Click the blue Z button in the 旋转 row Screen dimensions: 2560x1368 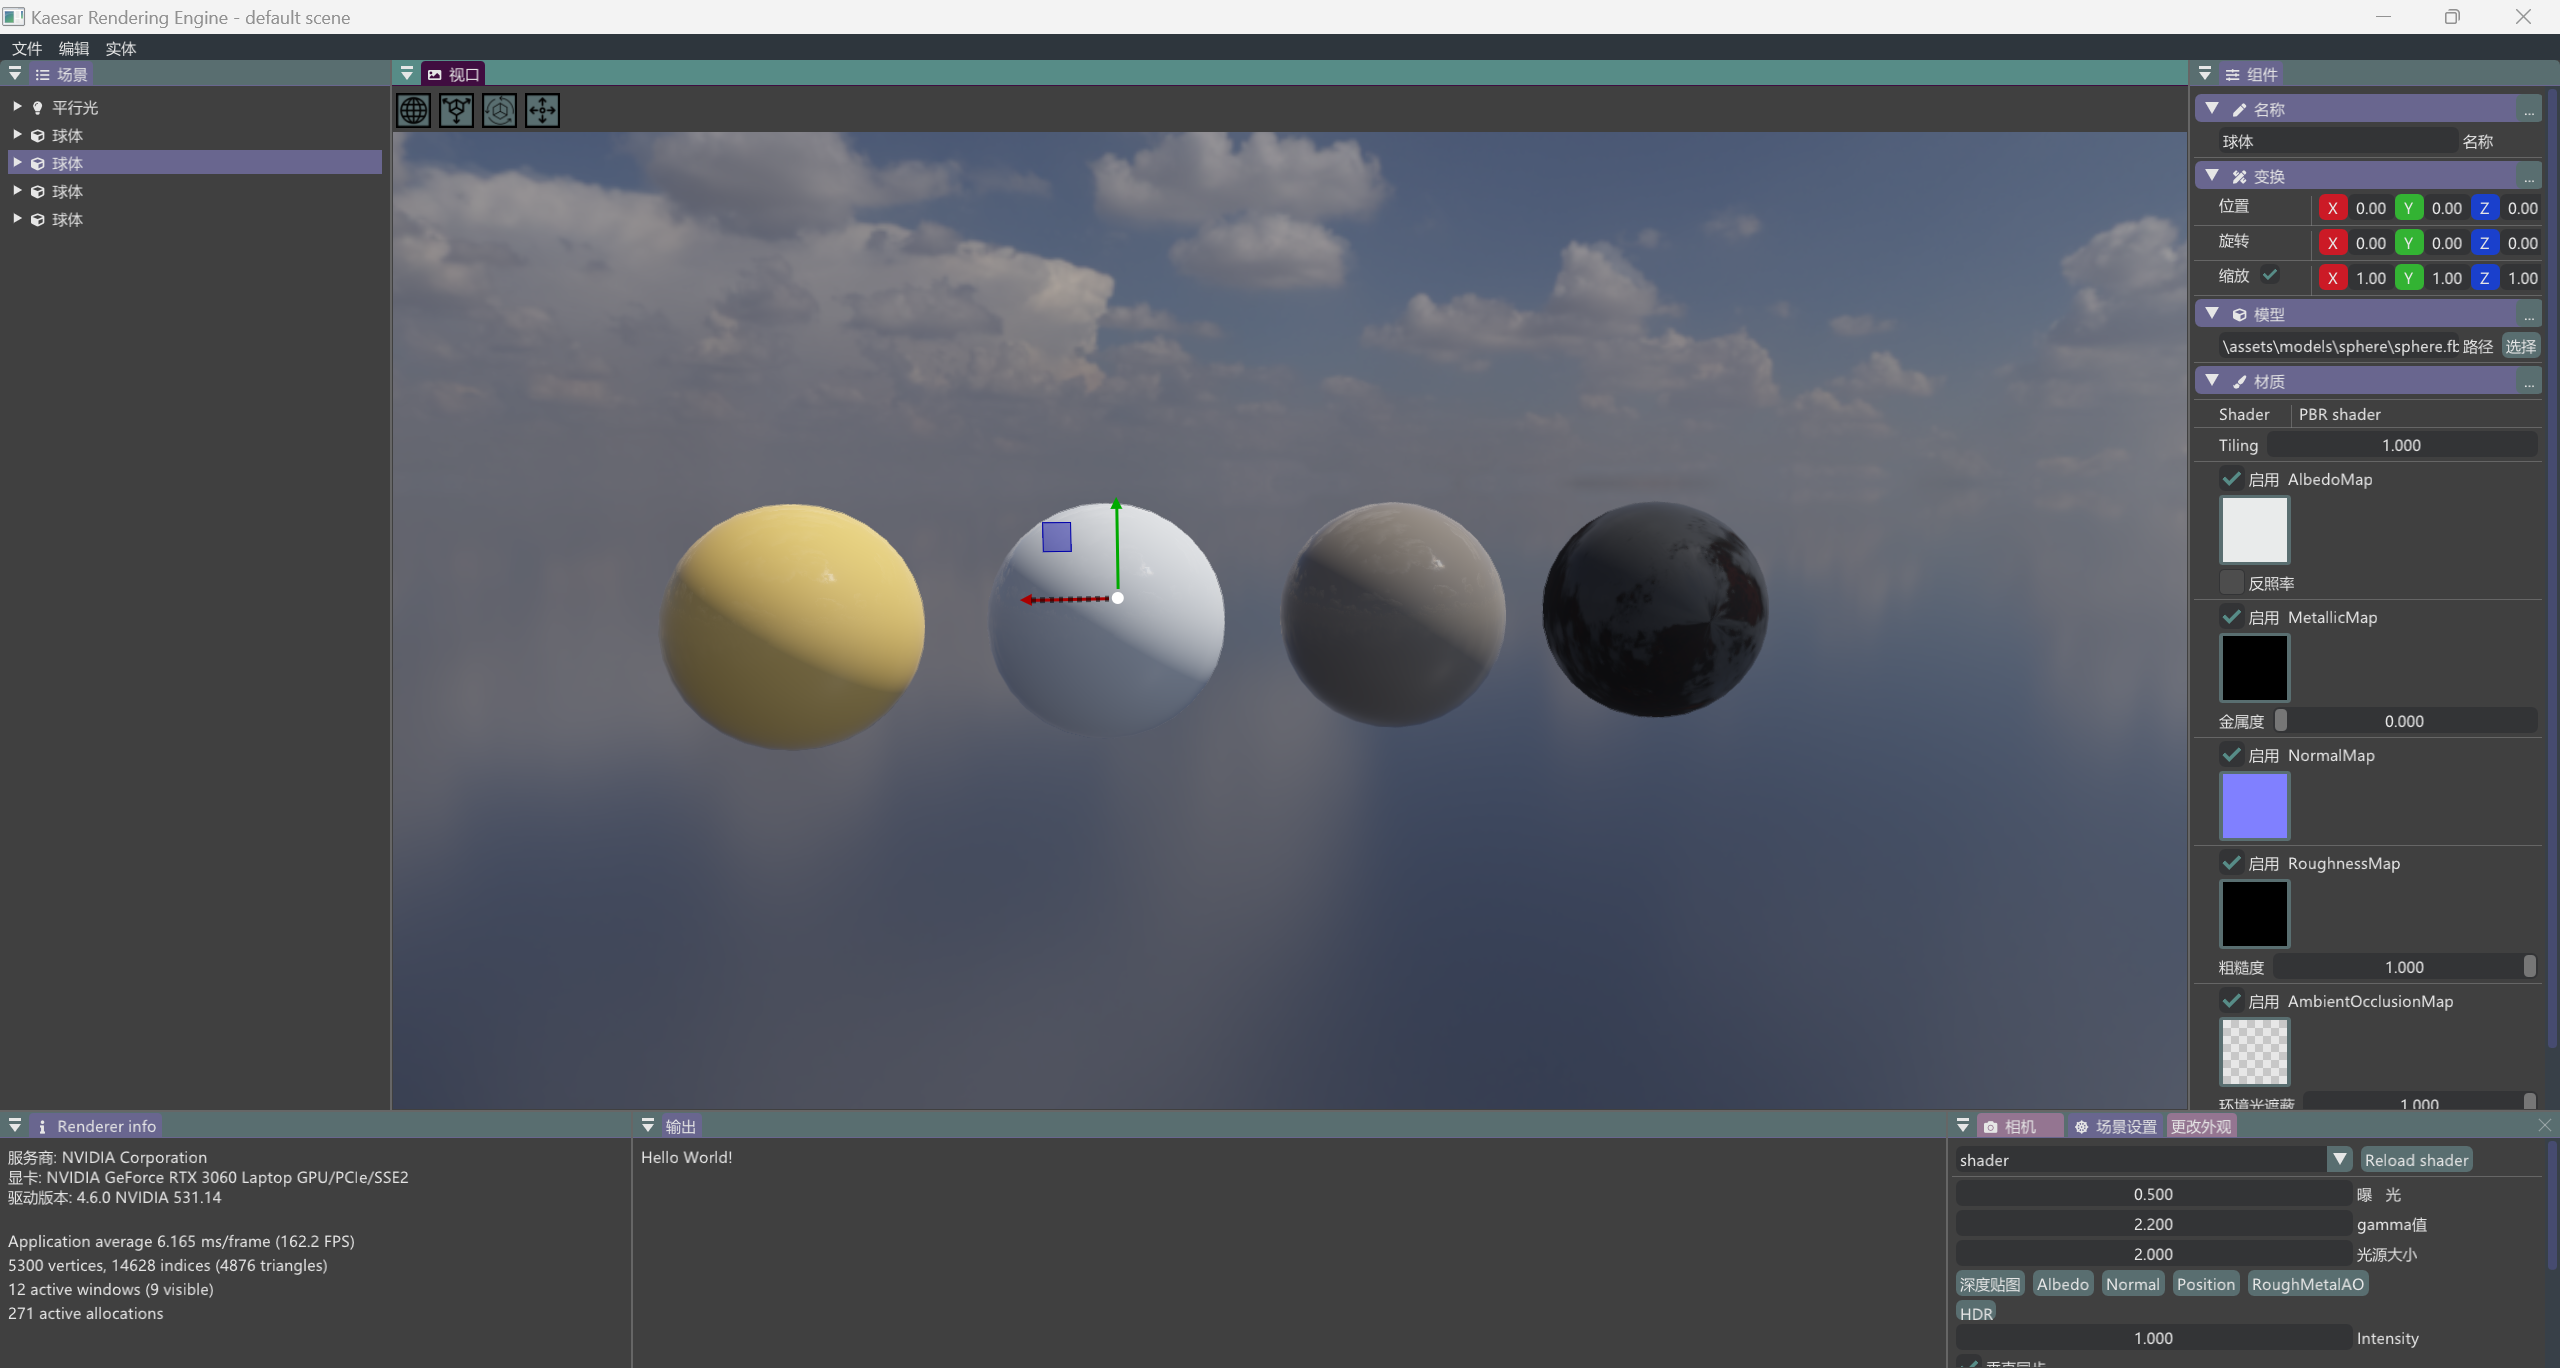(2484, 243)
